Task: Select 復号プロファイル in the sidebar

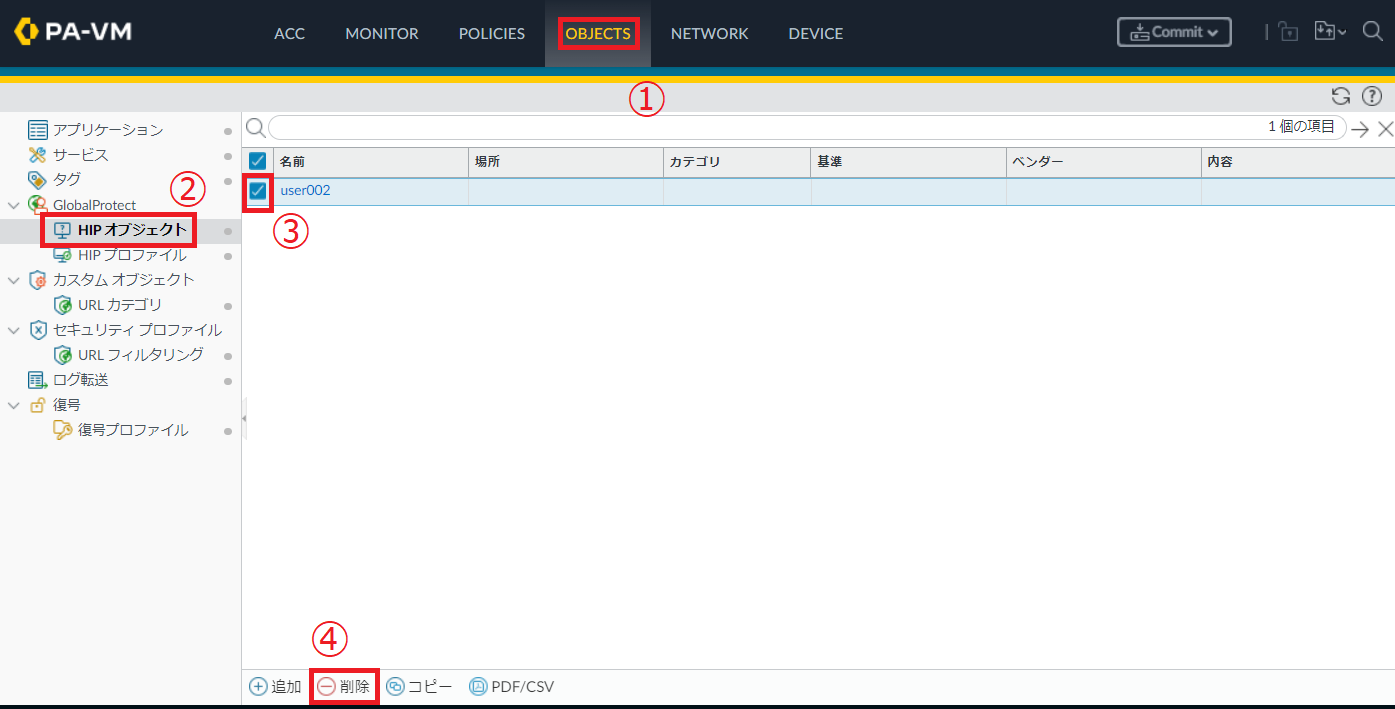Action: point(133,430)
